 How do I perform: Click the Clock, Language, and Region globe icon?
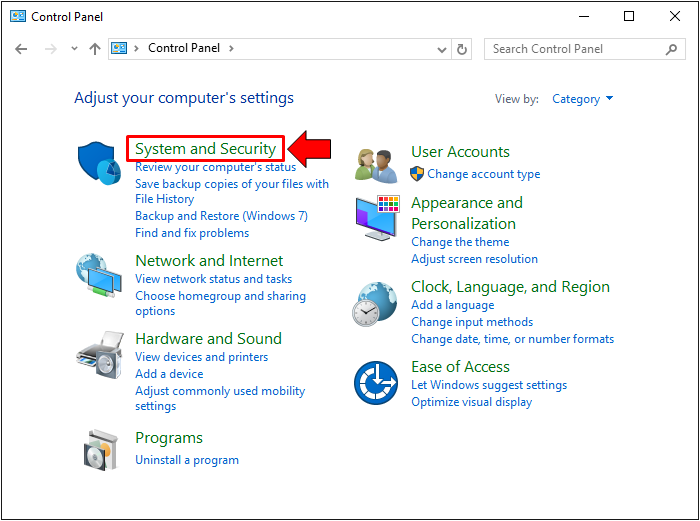point(375,304)
